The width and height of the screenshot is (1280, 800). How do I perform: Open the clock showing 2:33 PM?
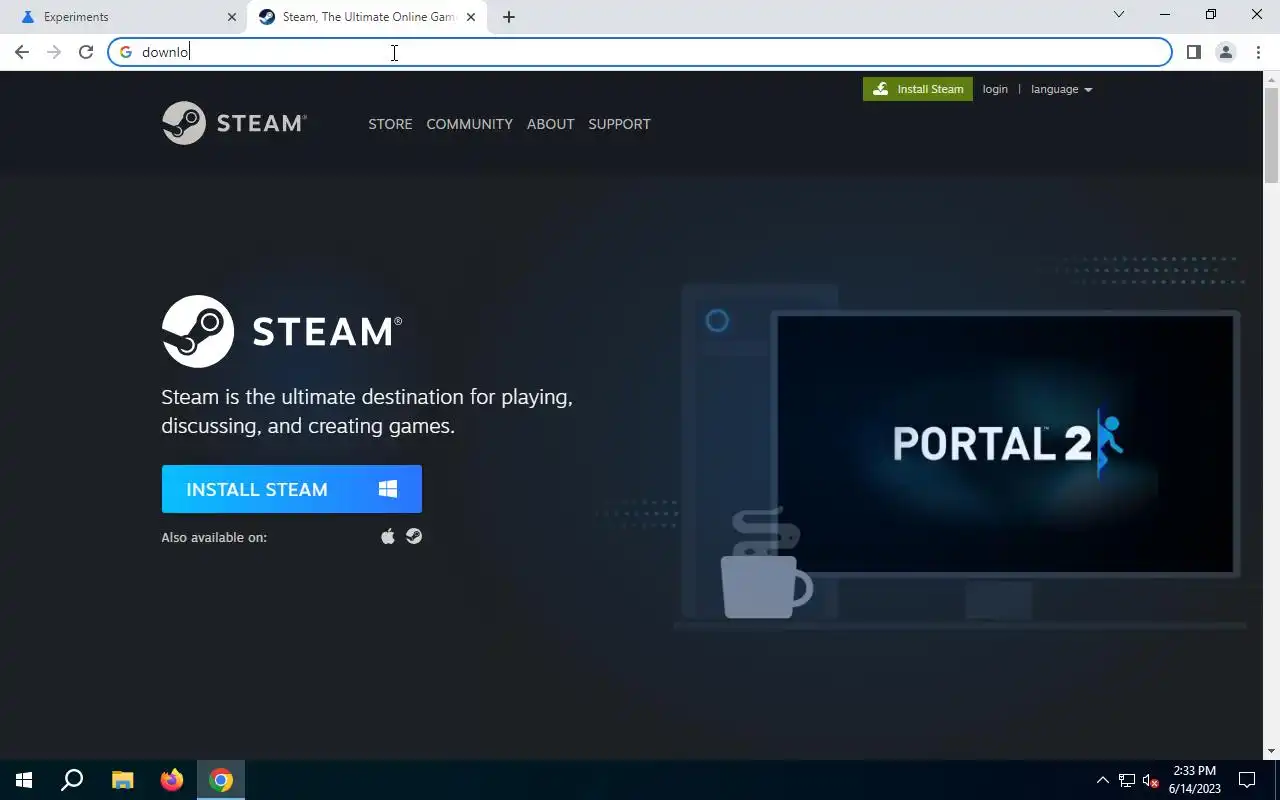click(1195, 780)
